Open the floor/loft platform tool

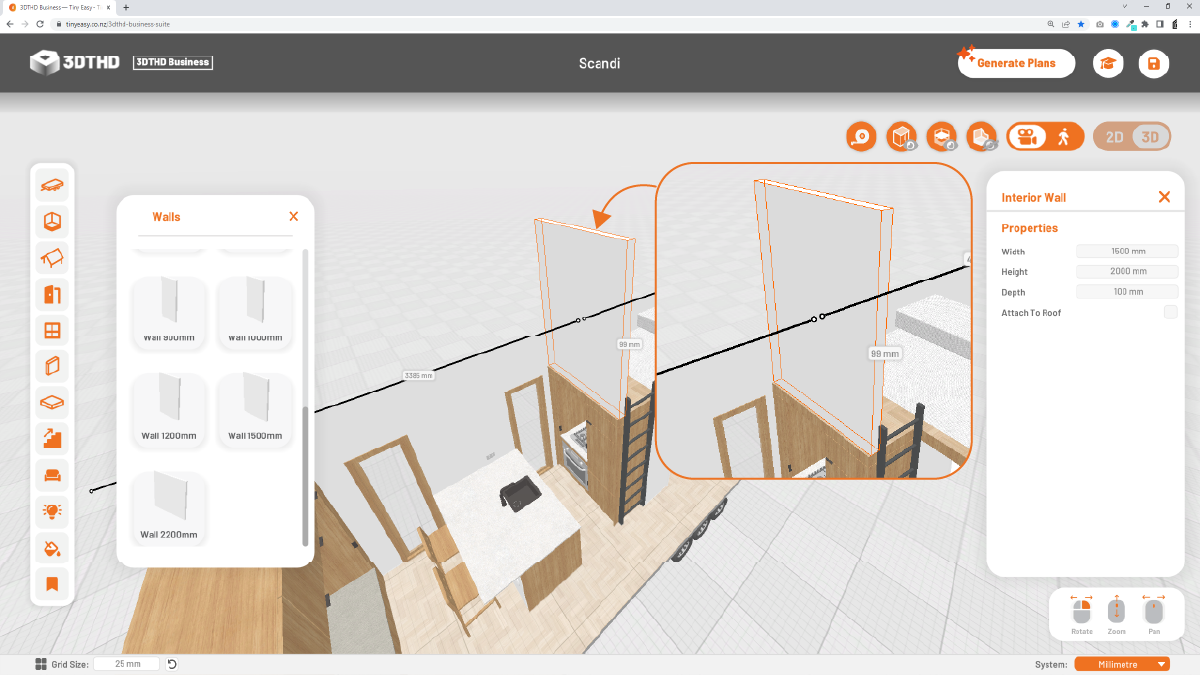pyautogui.click(x=52, y=402)
